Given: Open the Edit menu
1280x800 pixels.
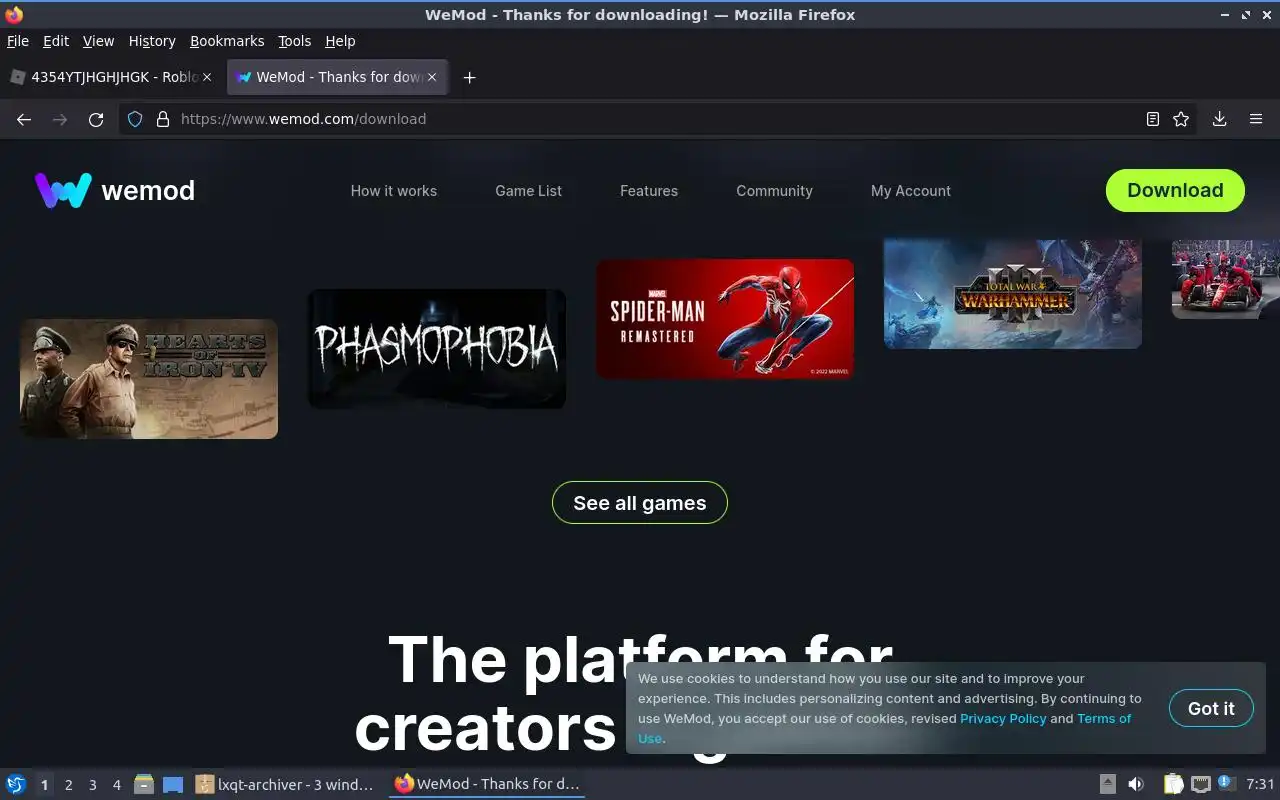Looking at the screenshot, I should [56, 41].
